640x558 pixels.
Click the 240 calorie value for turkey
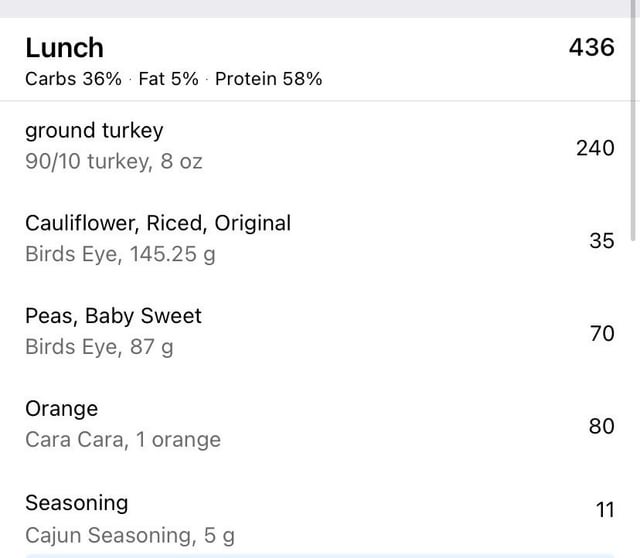595,148
